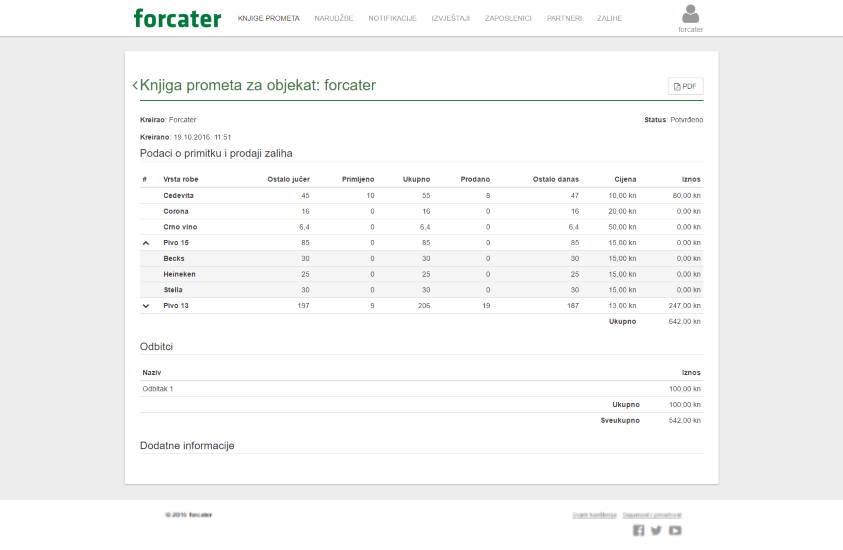Viewport: 843px width, 550px height.
Task: Open the terms of use footer link
Action: [x=594, y=515]
